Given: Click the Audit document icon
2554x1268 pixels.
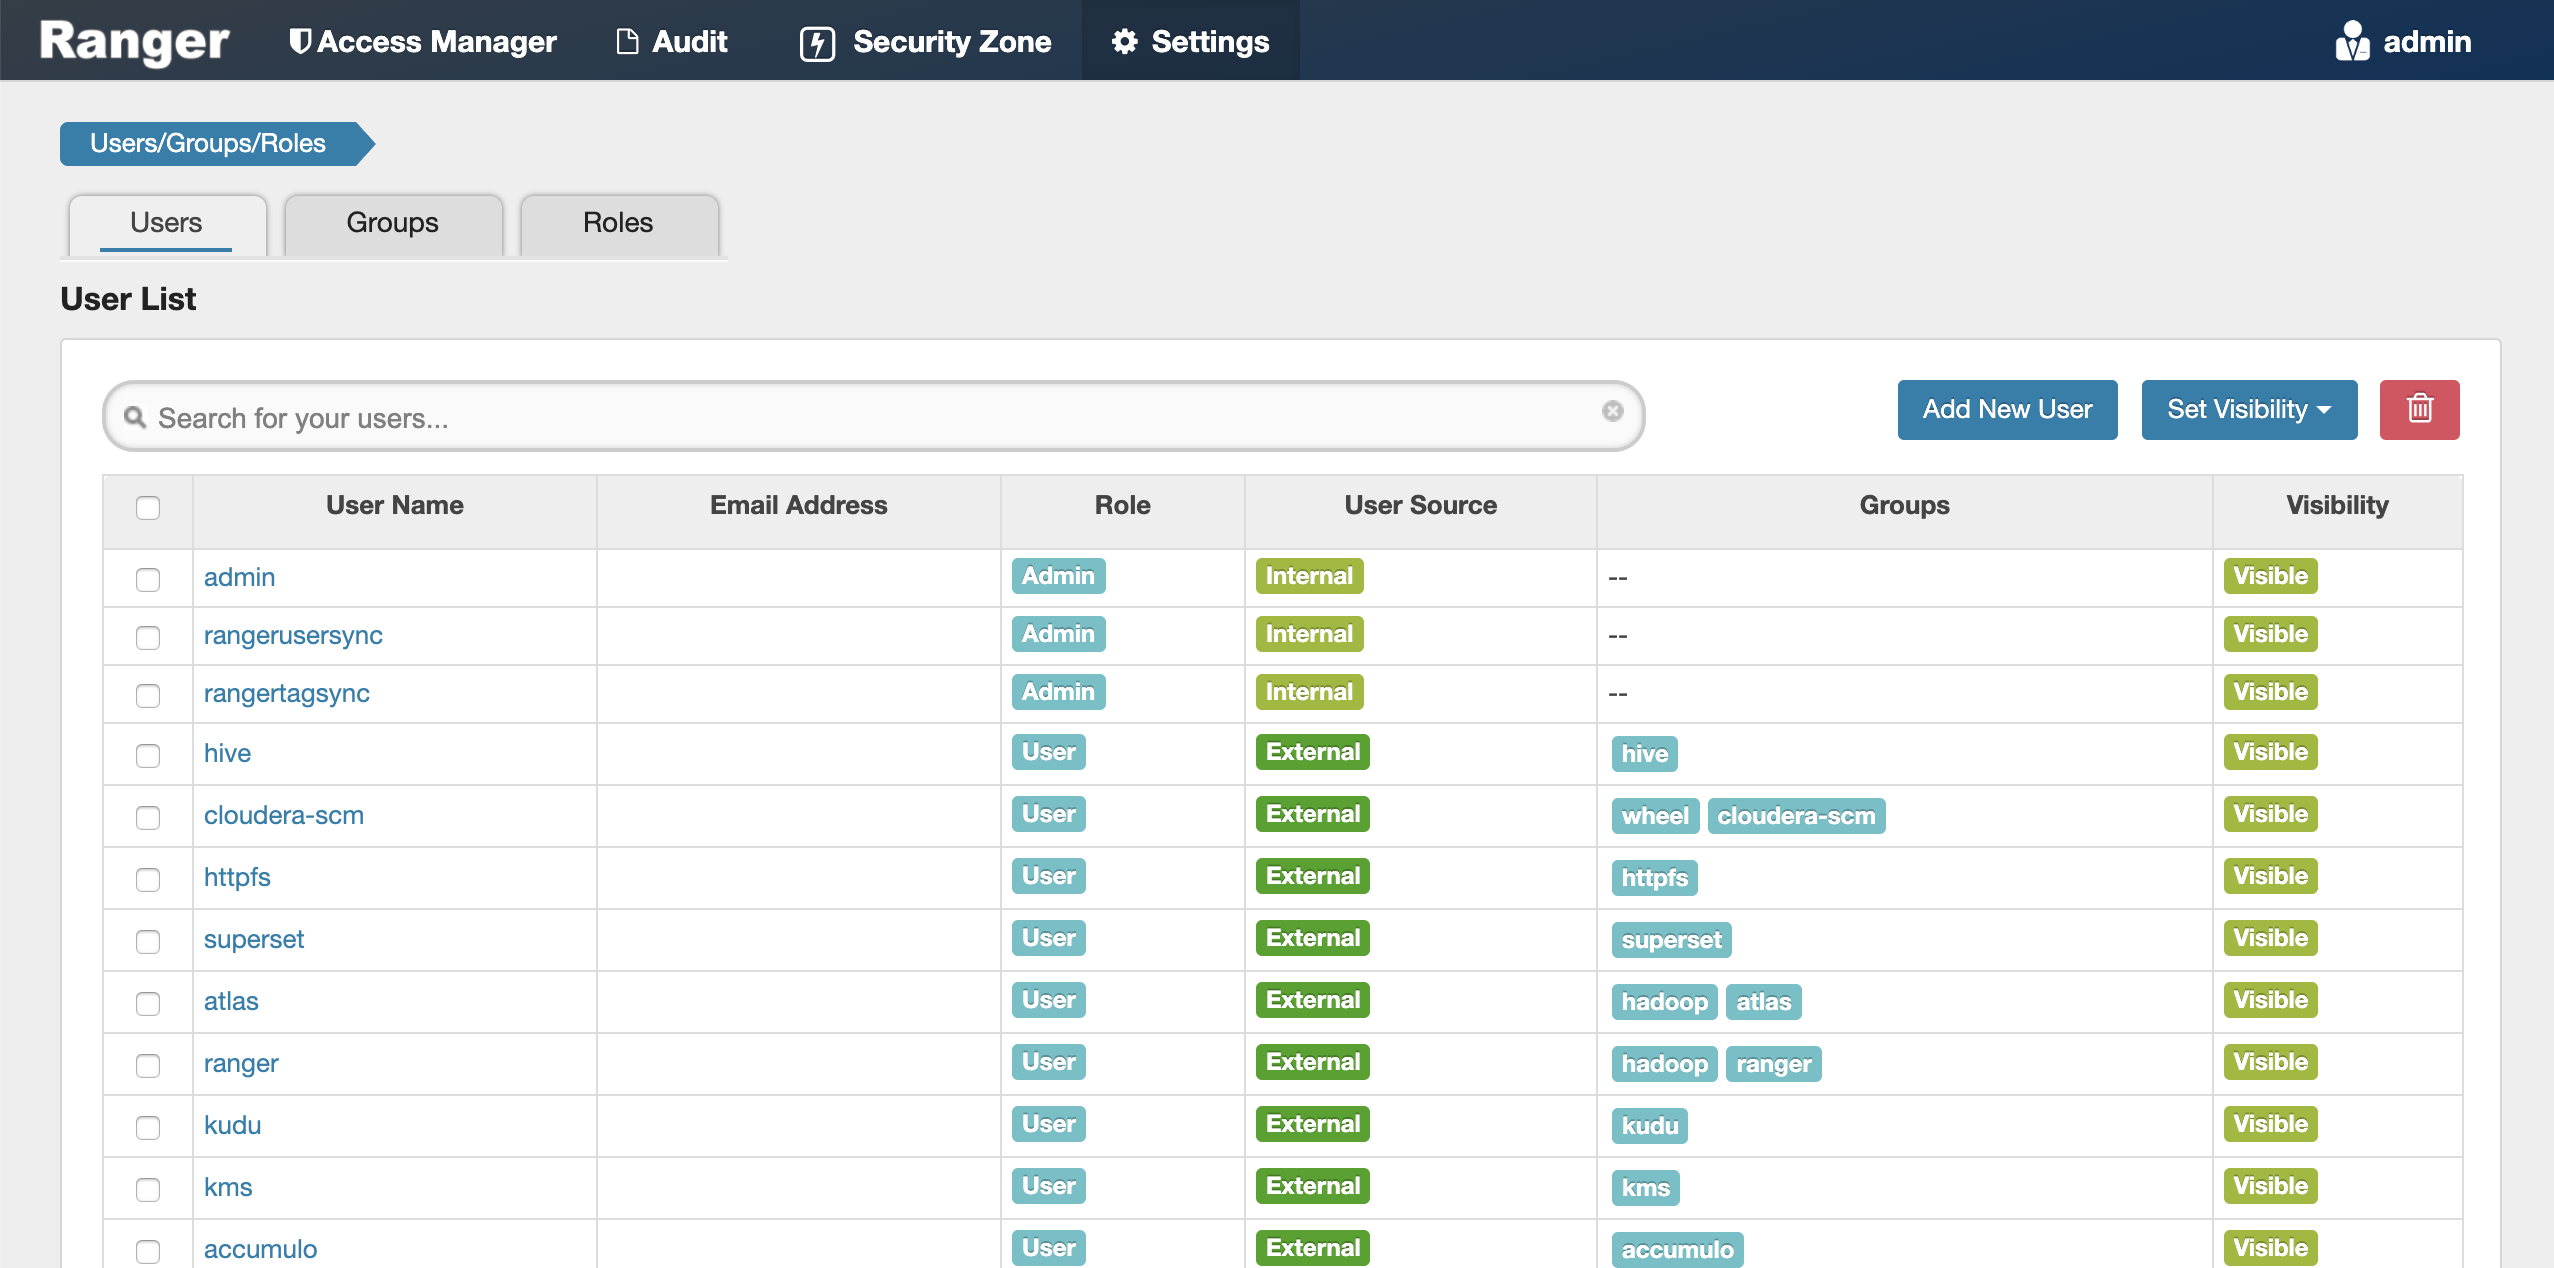Looking at the screenshot, I should click(627, 41).
